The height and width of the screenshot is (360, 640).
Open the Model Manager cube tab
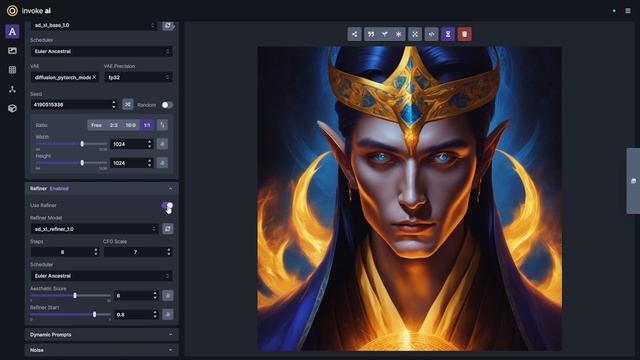[12, 108]
